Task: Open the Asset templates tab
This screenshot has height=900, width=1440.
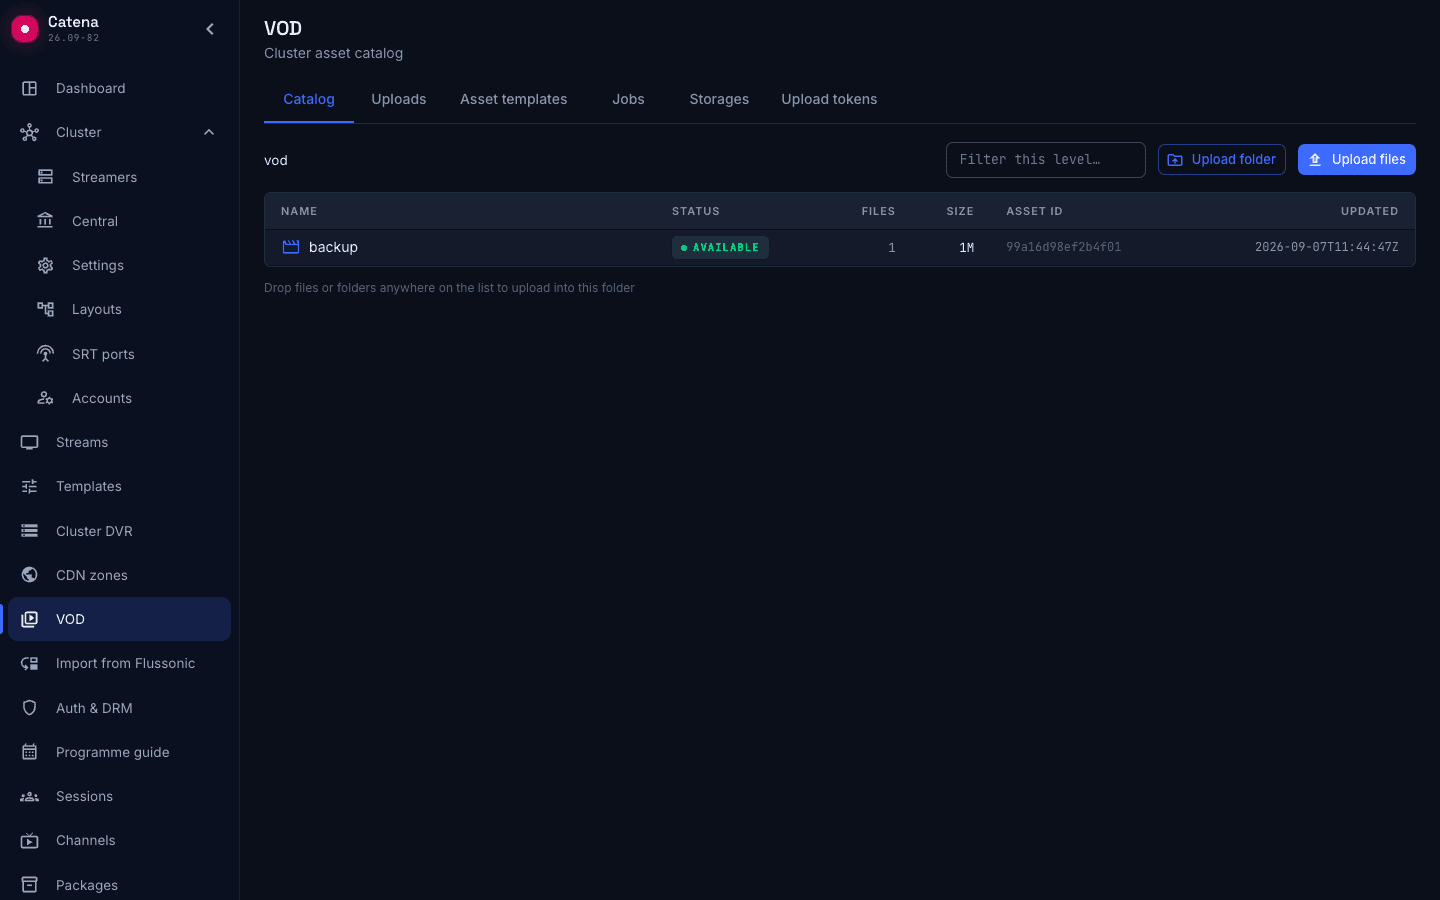Action: point(514,99)
